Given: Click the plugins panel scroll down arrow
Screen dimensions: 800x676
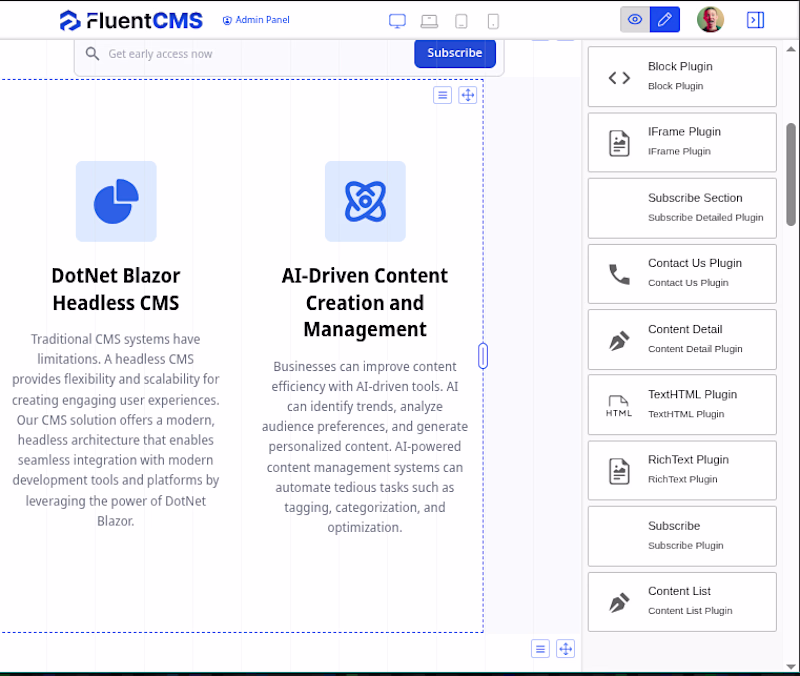Looking at the screenshot, I should coord(791,666).
